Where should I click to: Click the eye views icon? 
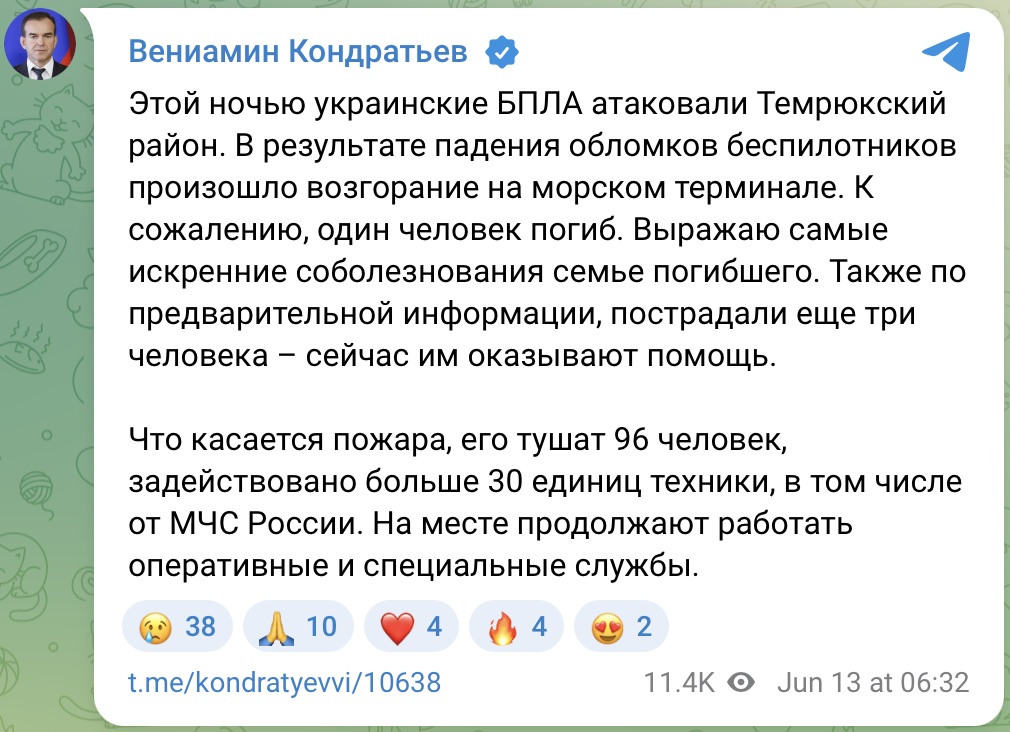click(741, 682)
